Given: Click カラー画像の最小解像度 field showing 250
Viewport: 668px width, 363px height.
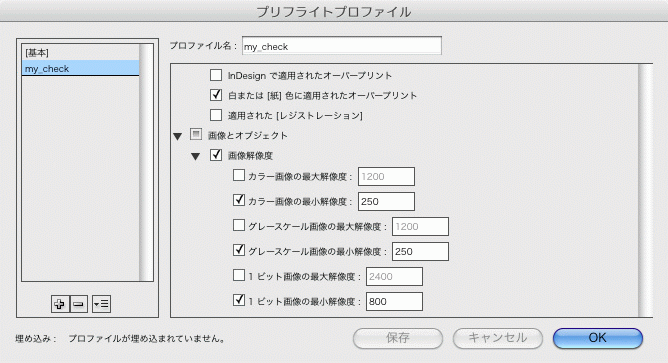Looking at the screenshot, I should click(x=386, y=202).
